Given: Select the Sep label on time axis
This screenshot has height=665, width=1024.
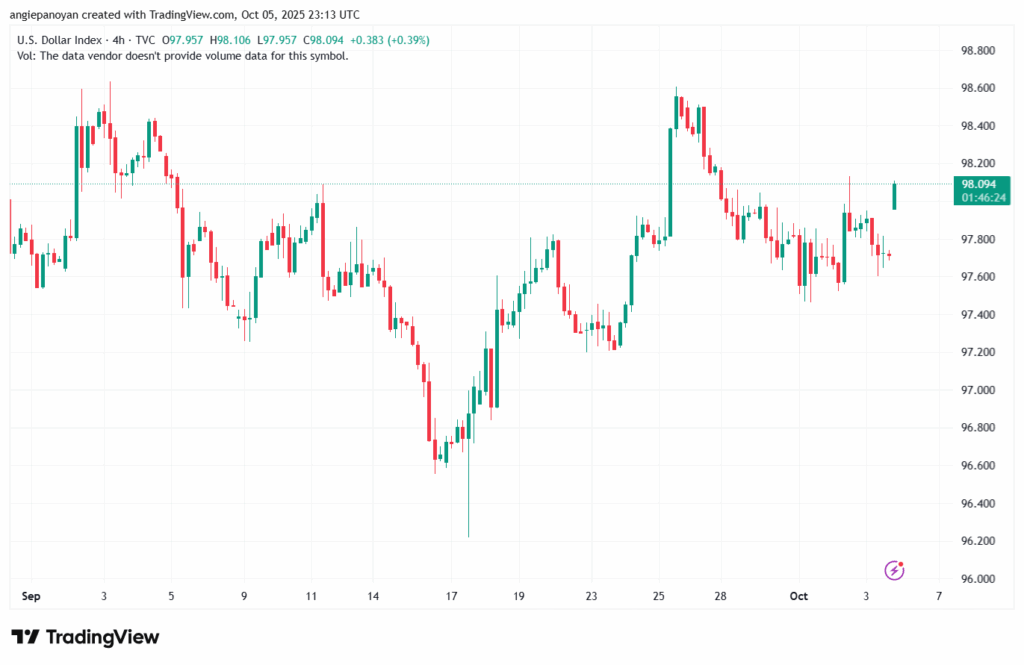Looking at the screenshot, I should tap(32, 596).
